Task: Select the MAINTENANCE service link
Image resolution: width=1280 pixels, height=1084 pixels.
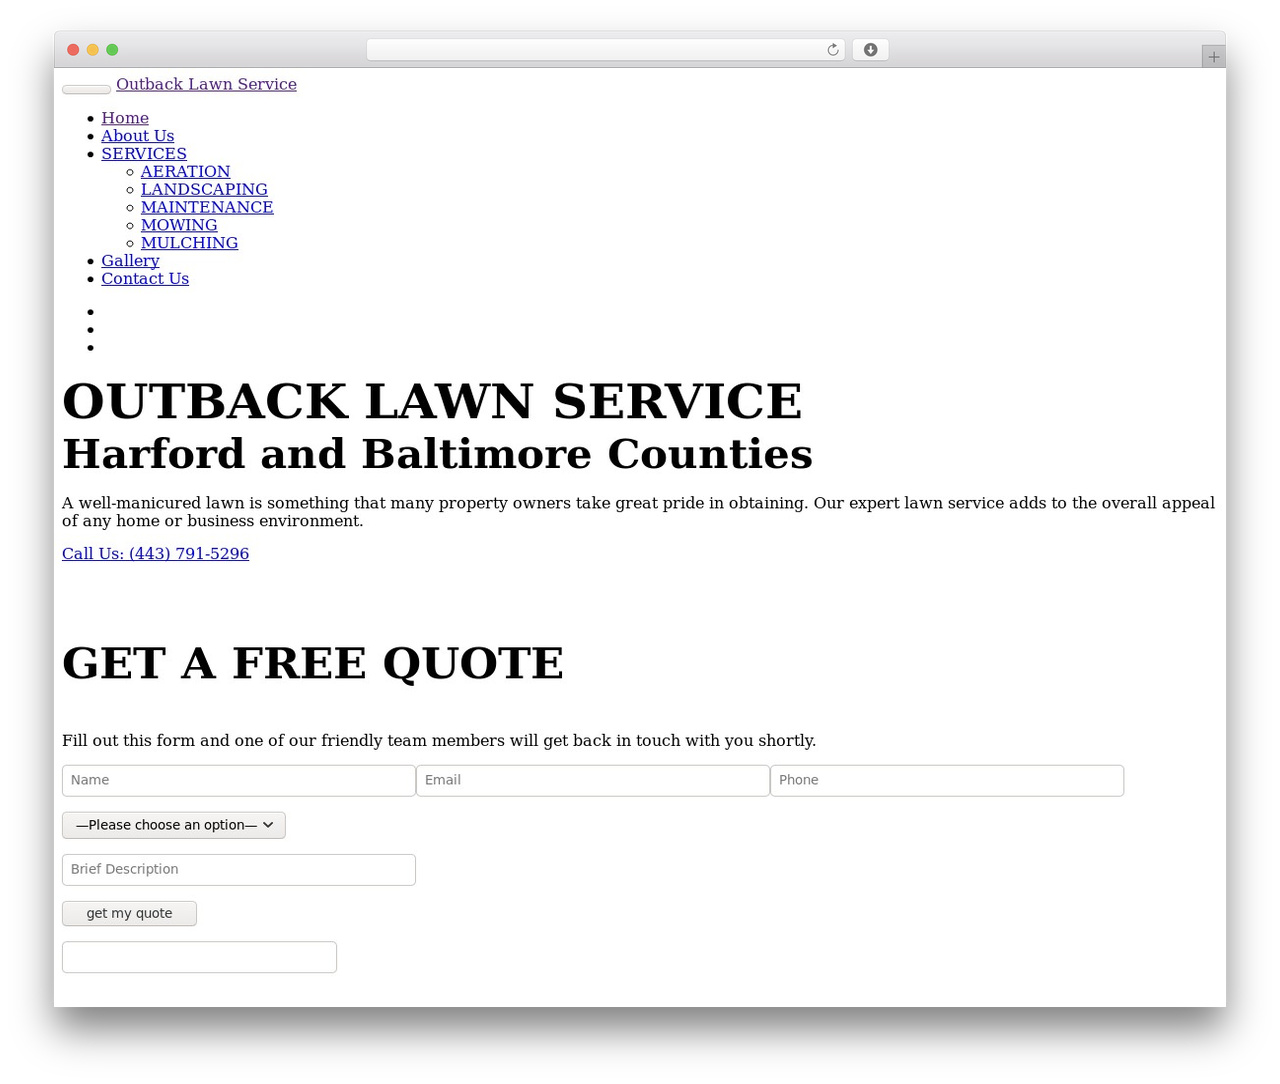Action: 207,207
